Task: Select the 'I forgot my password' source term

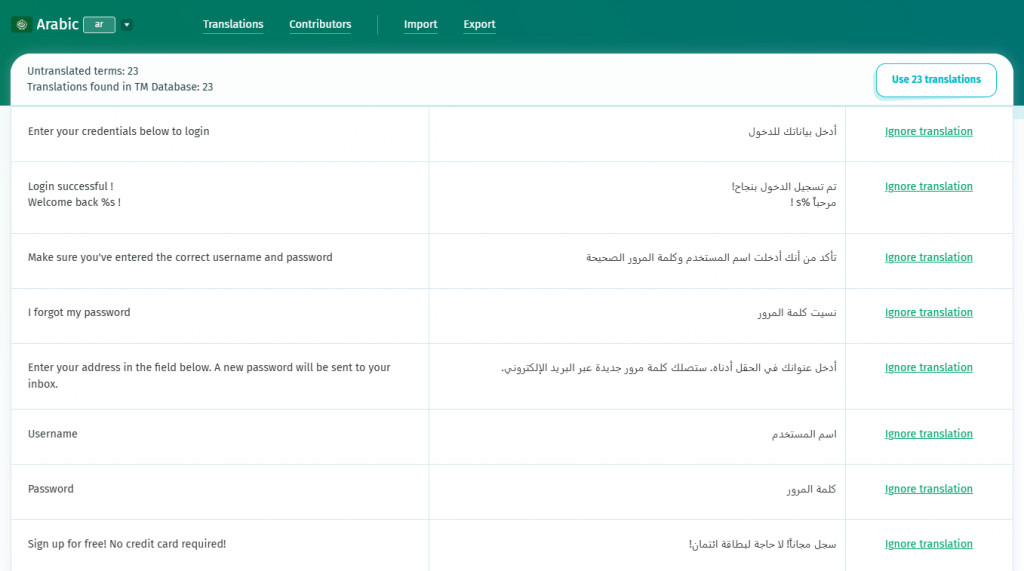Action: point(79,312)
